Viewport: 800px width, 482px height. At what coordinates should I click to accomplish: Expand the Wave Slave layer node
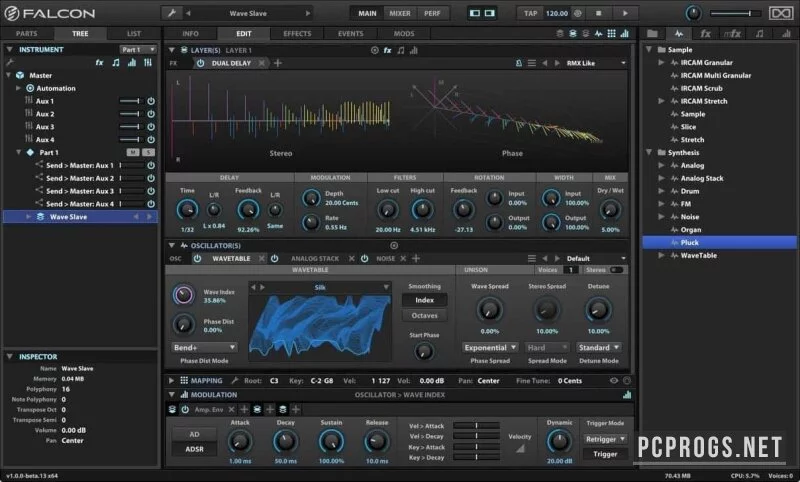(29, 217)
